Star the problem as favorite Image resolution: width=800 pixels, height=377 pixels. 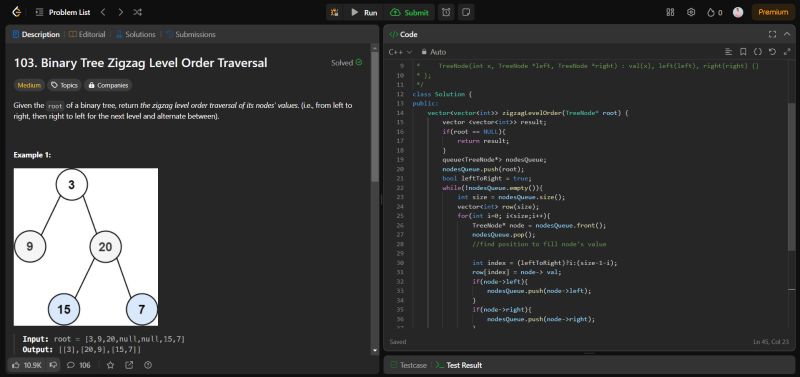coord(110,365)
